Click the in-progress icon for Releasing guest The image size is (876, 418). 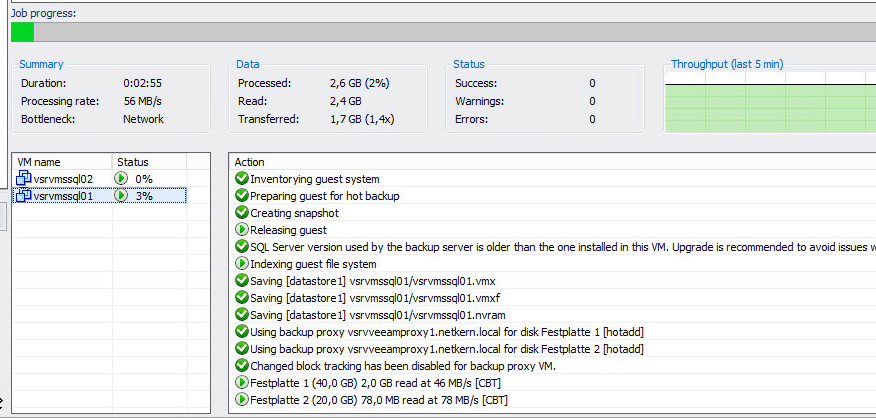(x=241, y=230)
